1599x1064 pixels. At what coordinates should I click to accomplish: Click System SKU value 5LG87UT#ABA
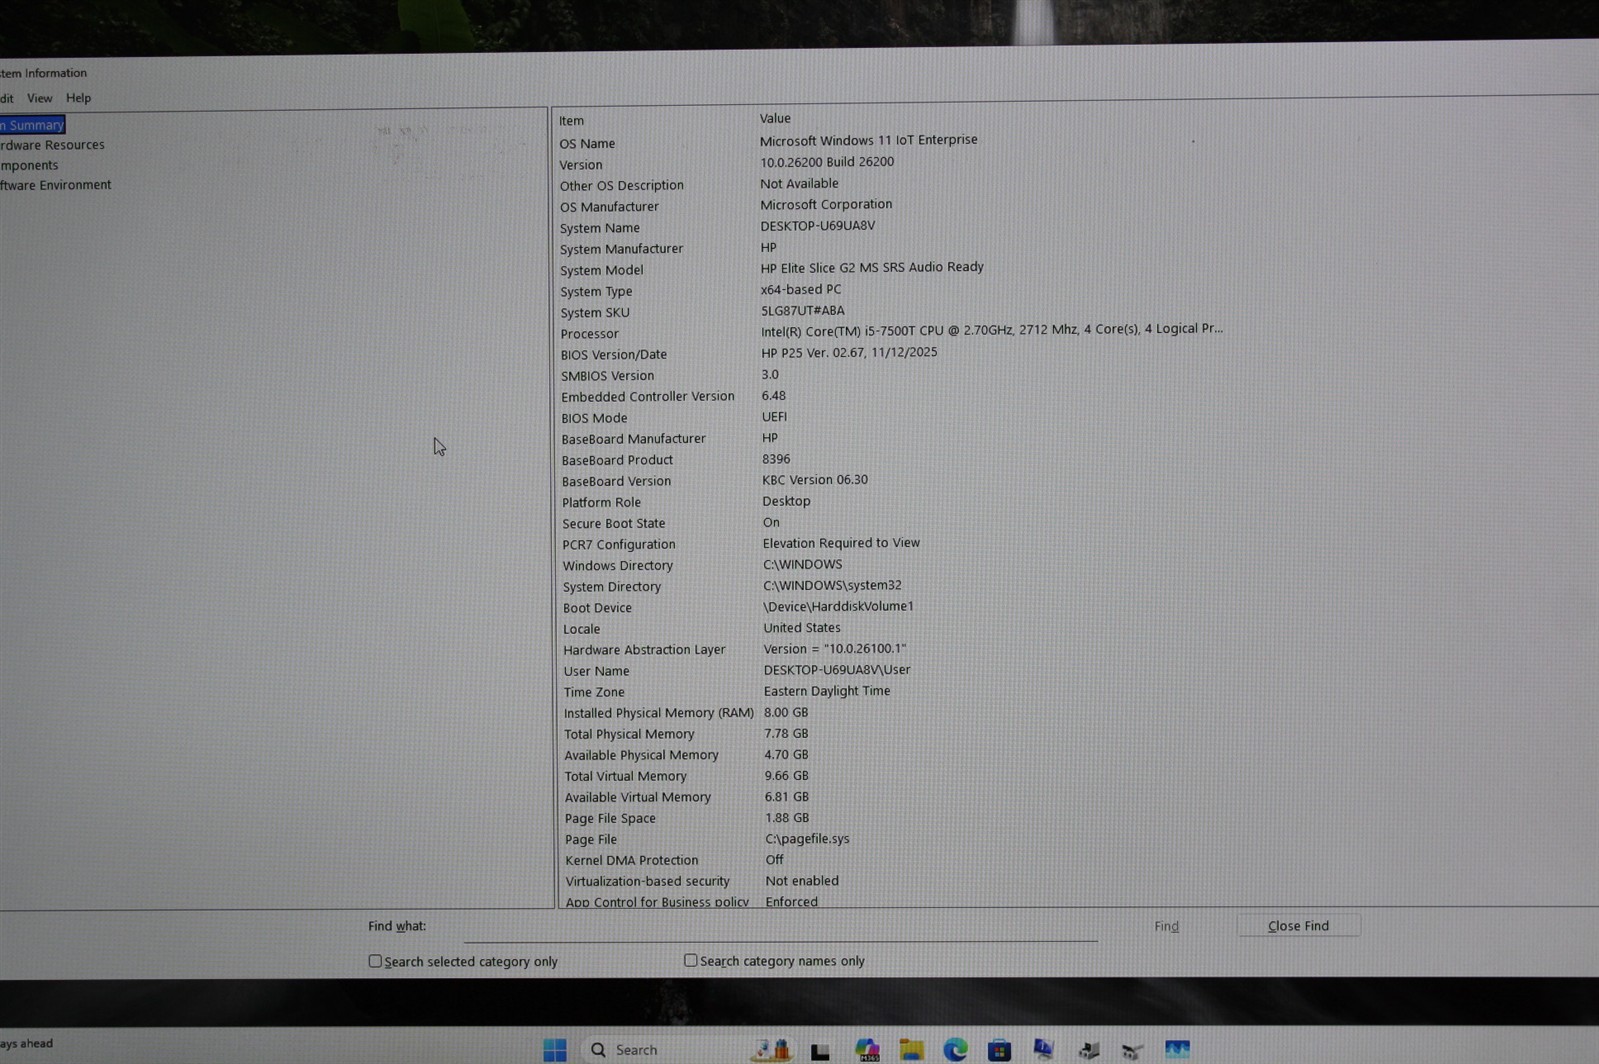(802, 311)
